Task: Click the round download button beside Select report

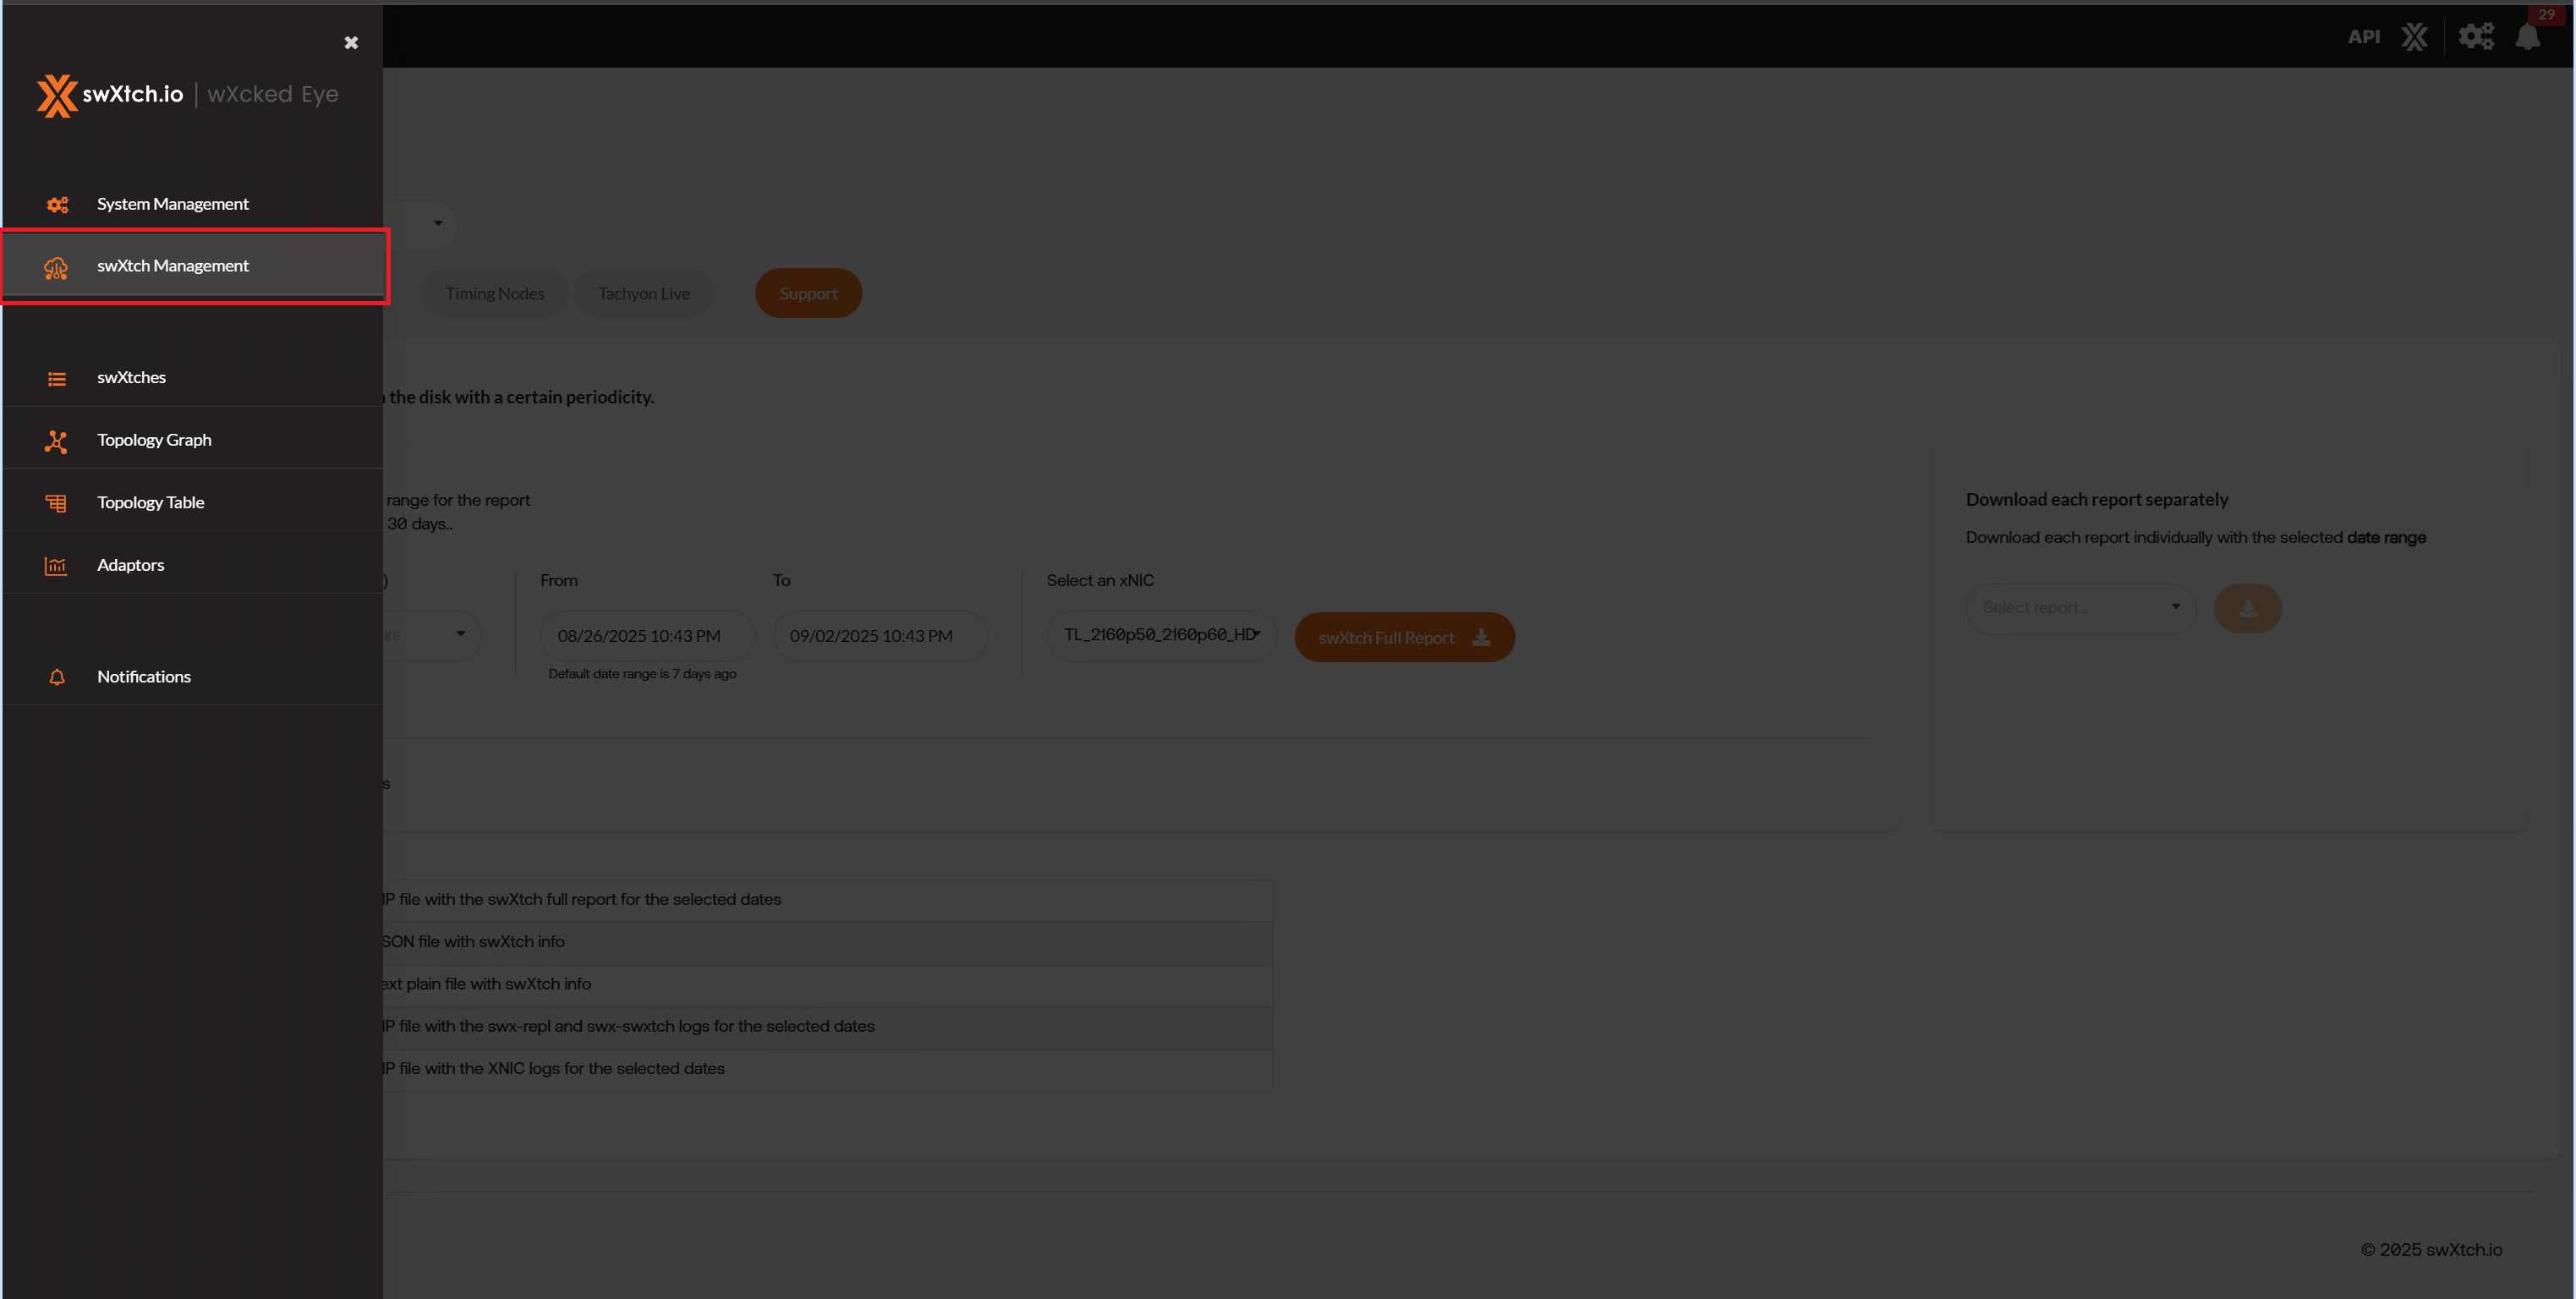Action: coord(2247,608)
